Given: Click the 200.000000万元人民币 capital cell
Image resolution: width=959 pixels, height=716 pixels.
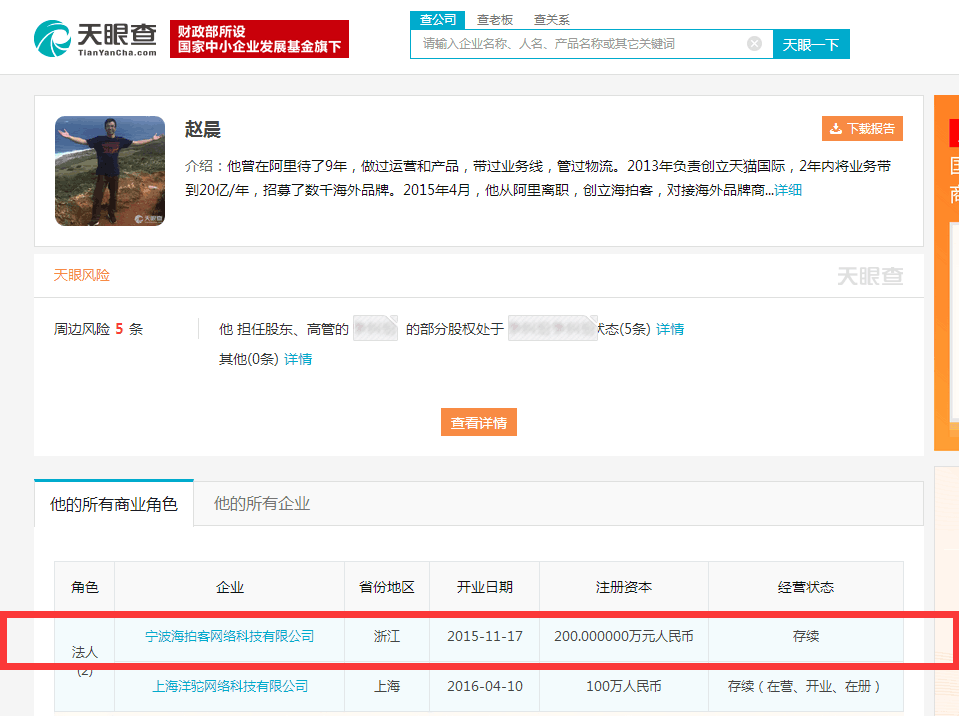Looking at the screenshot, I should [x=624, y=637].
